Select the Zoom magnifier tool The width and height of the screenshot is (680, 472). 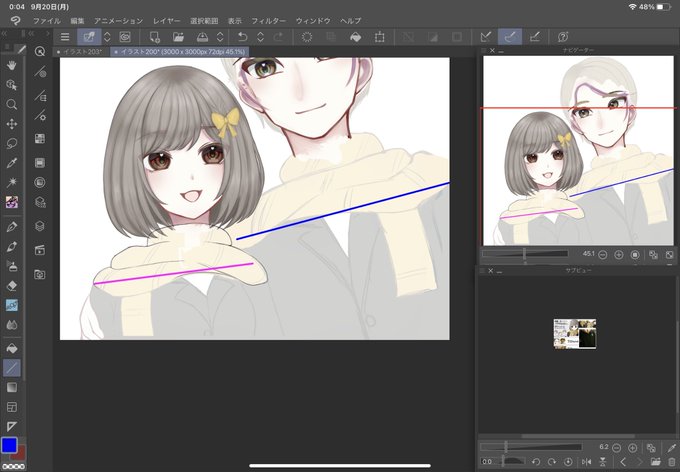(x=12, y=104)
